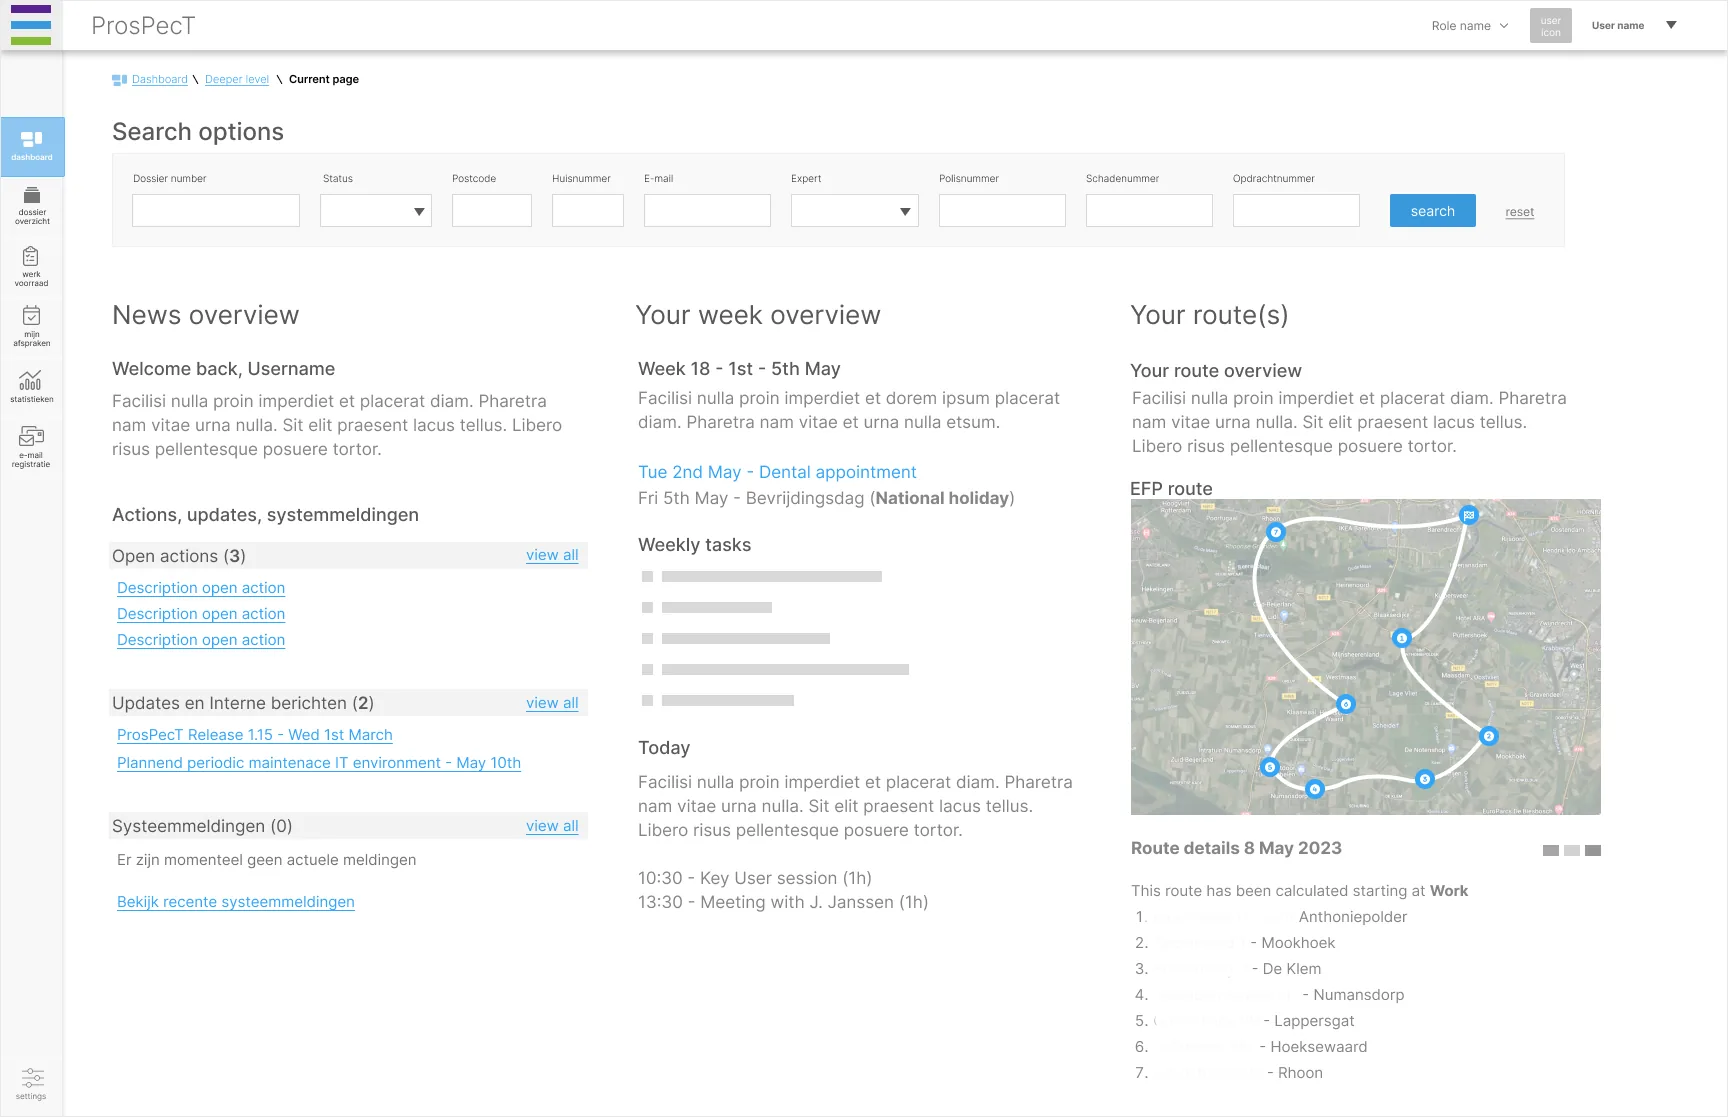Open ProsPecT Release 1.15 news link
The width and height of the screenshot is (1728, 1117).
255,735
